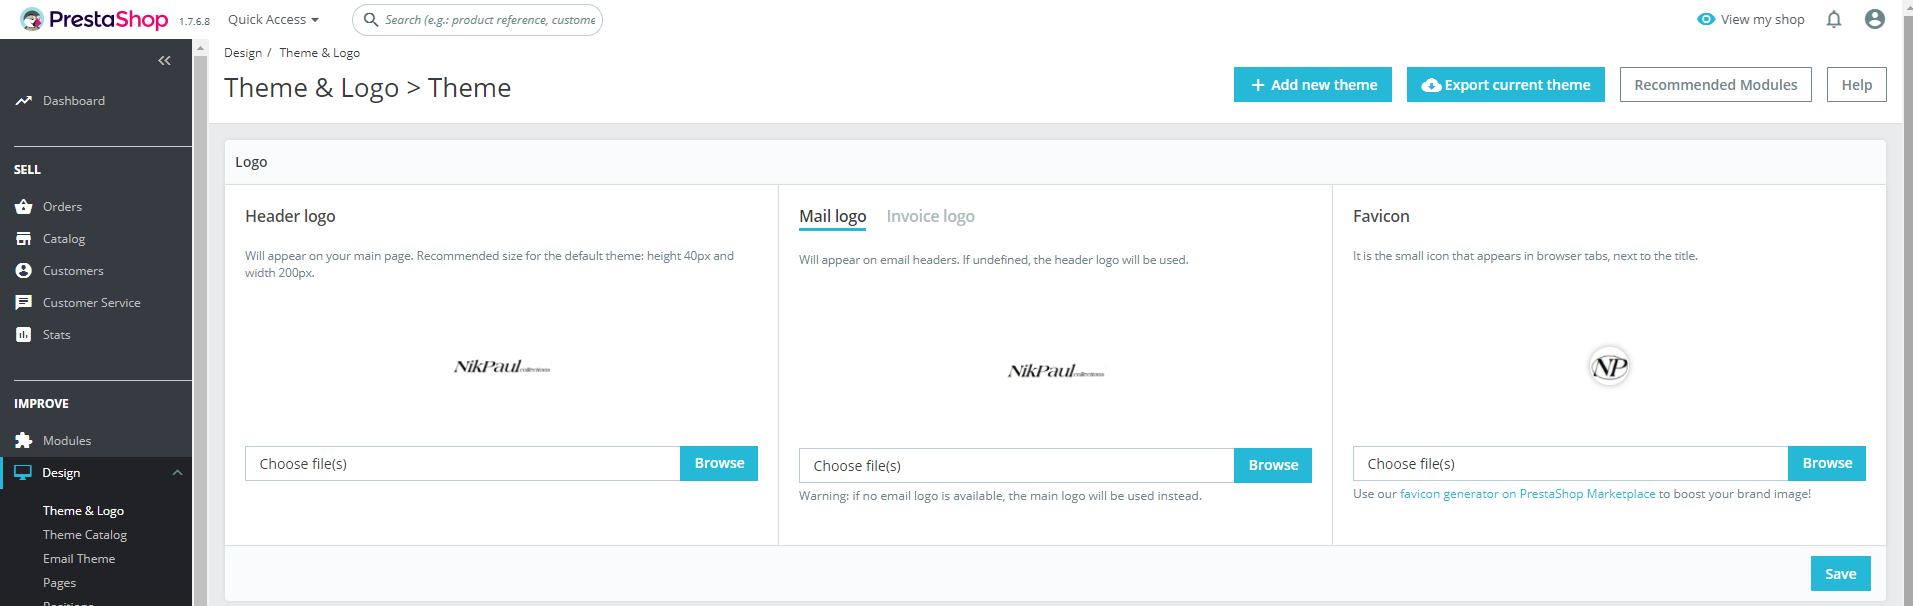Click Browse for the Favicon
This screenshot has height=606, width=1913.
pos(1827,464)
